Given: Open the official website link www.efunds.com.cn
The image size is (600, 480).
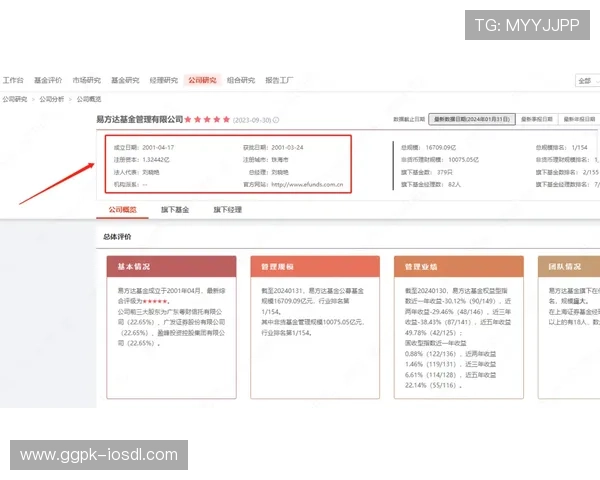Looking at the screenshot, I should [307, 184].
